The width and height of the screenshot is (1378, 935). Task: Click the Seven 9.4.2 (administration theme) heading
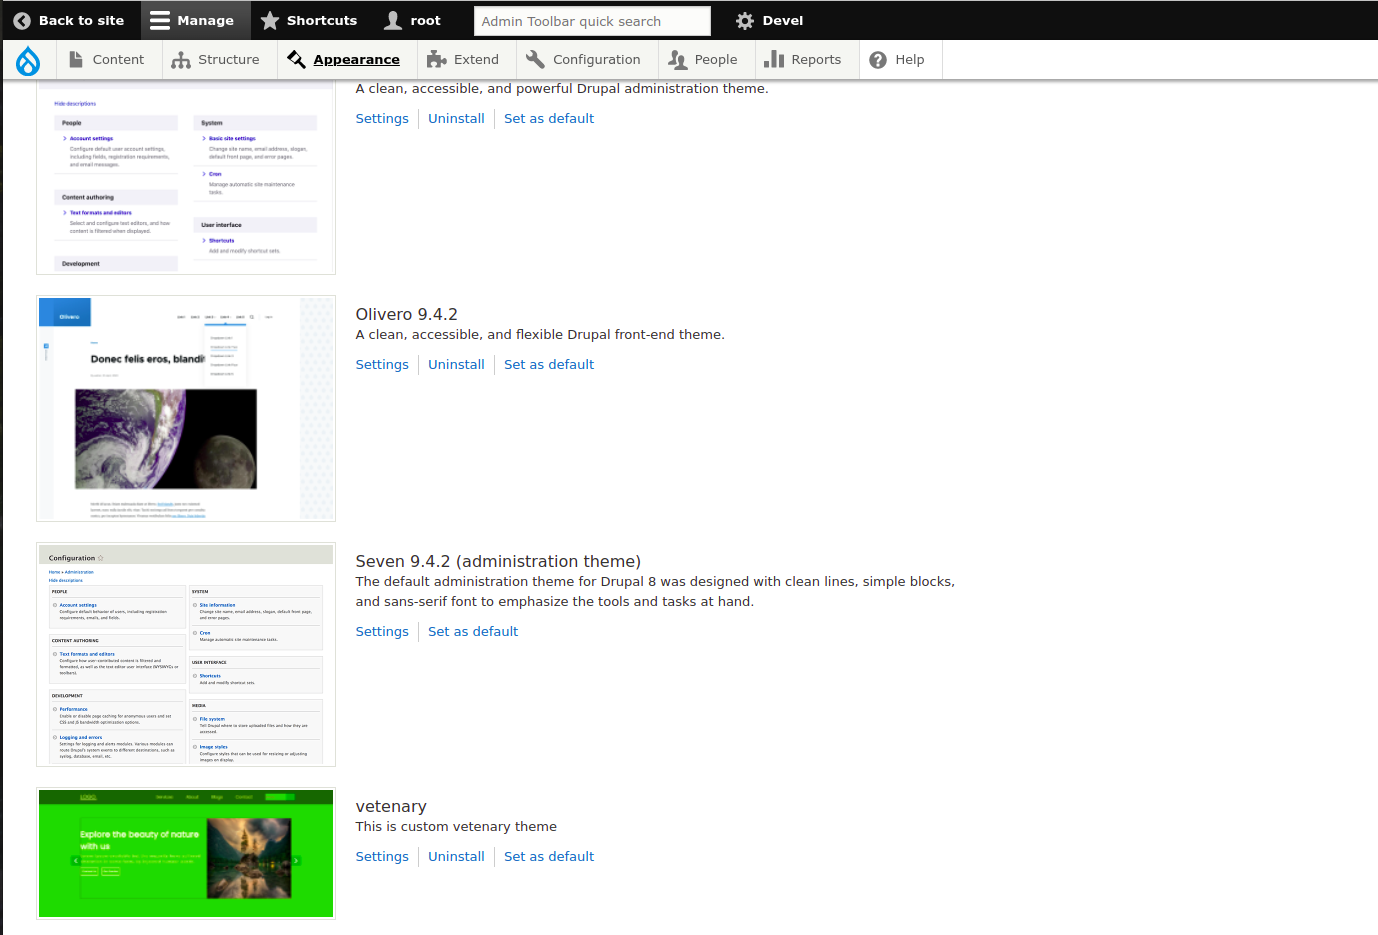pyautogui.click(x=498, y=561)
